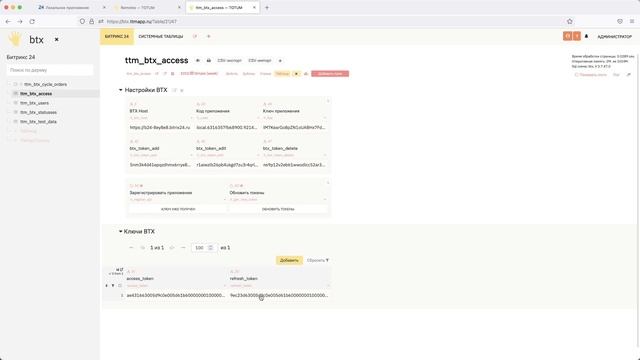Open the btx_token_delete field dropdown arrow
This screenshot has width=640, height=360.
click(325, 155)
